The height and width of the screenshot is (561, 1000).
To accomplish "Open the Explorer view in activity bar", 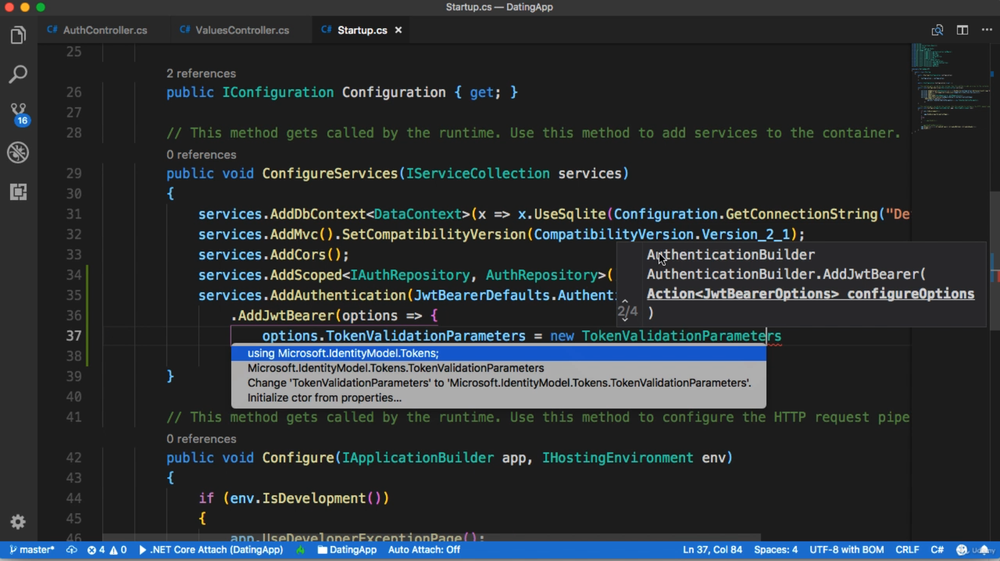I will click(18, 35).
